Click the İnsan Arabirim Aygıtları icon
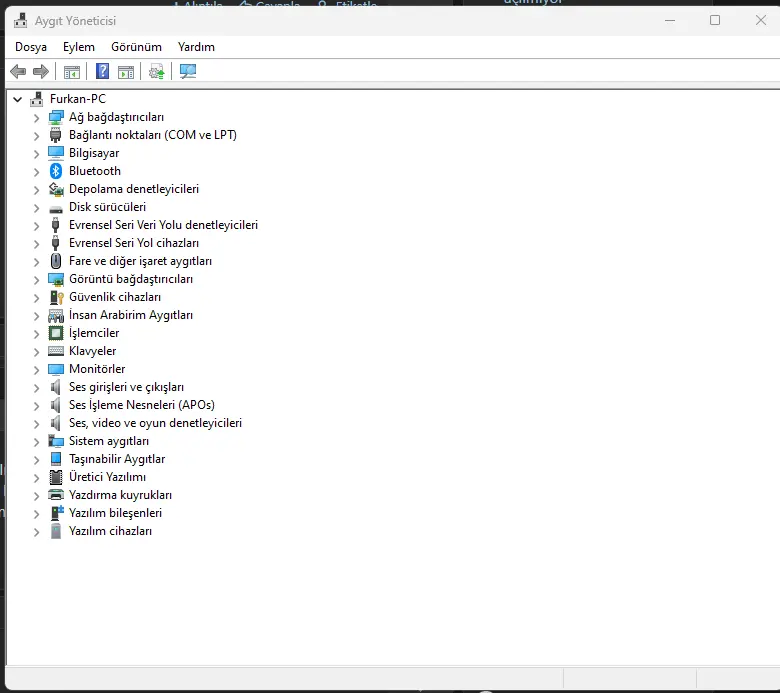 (x=56, y=315)
